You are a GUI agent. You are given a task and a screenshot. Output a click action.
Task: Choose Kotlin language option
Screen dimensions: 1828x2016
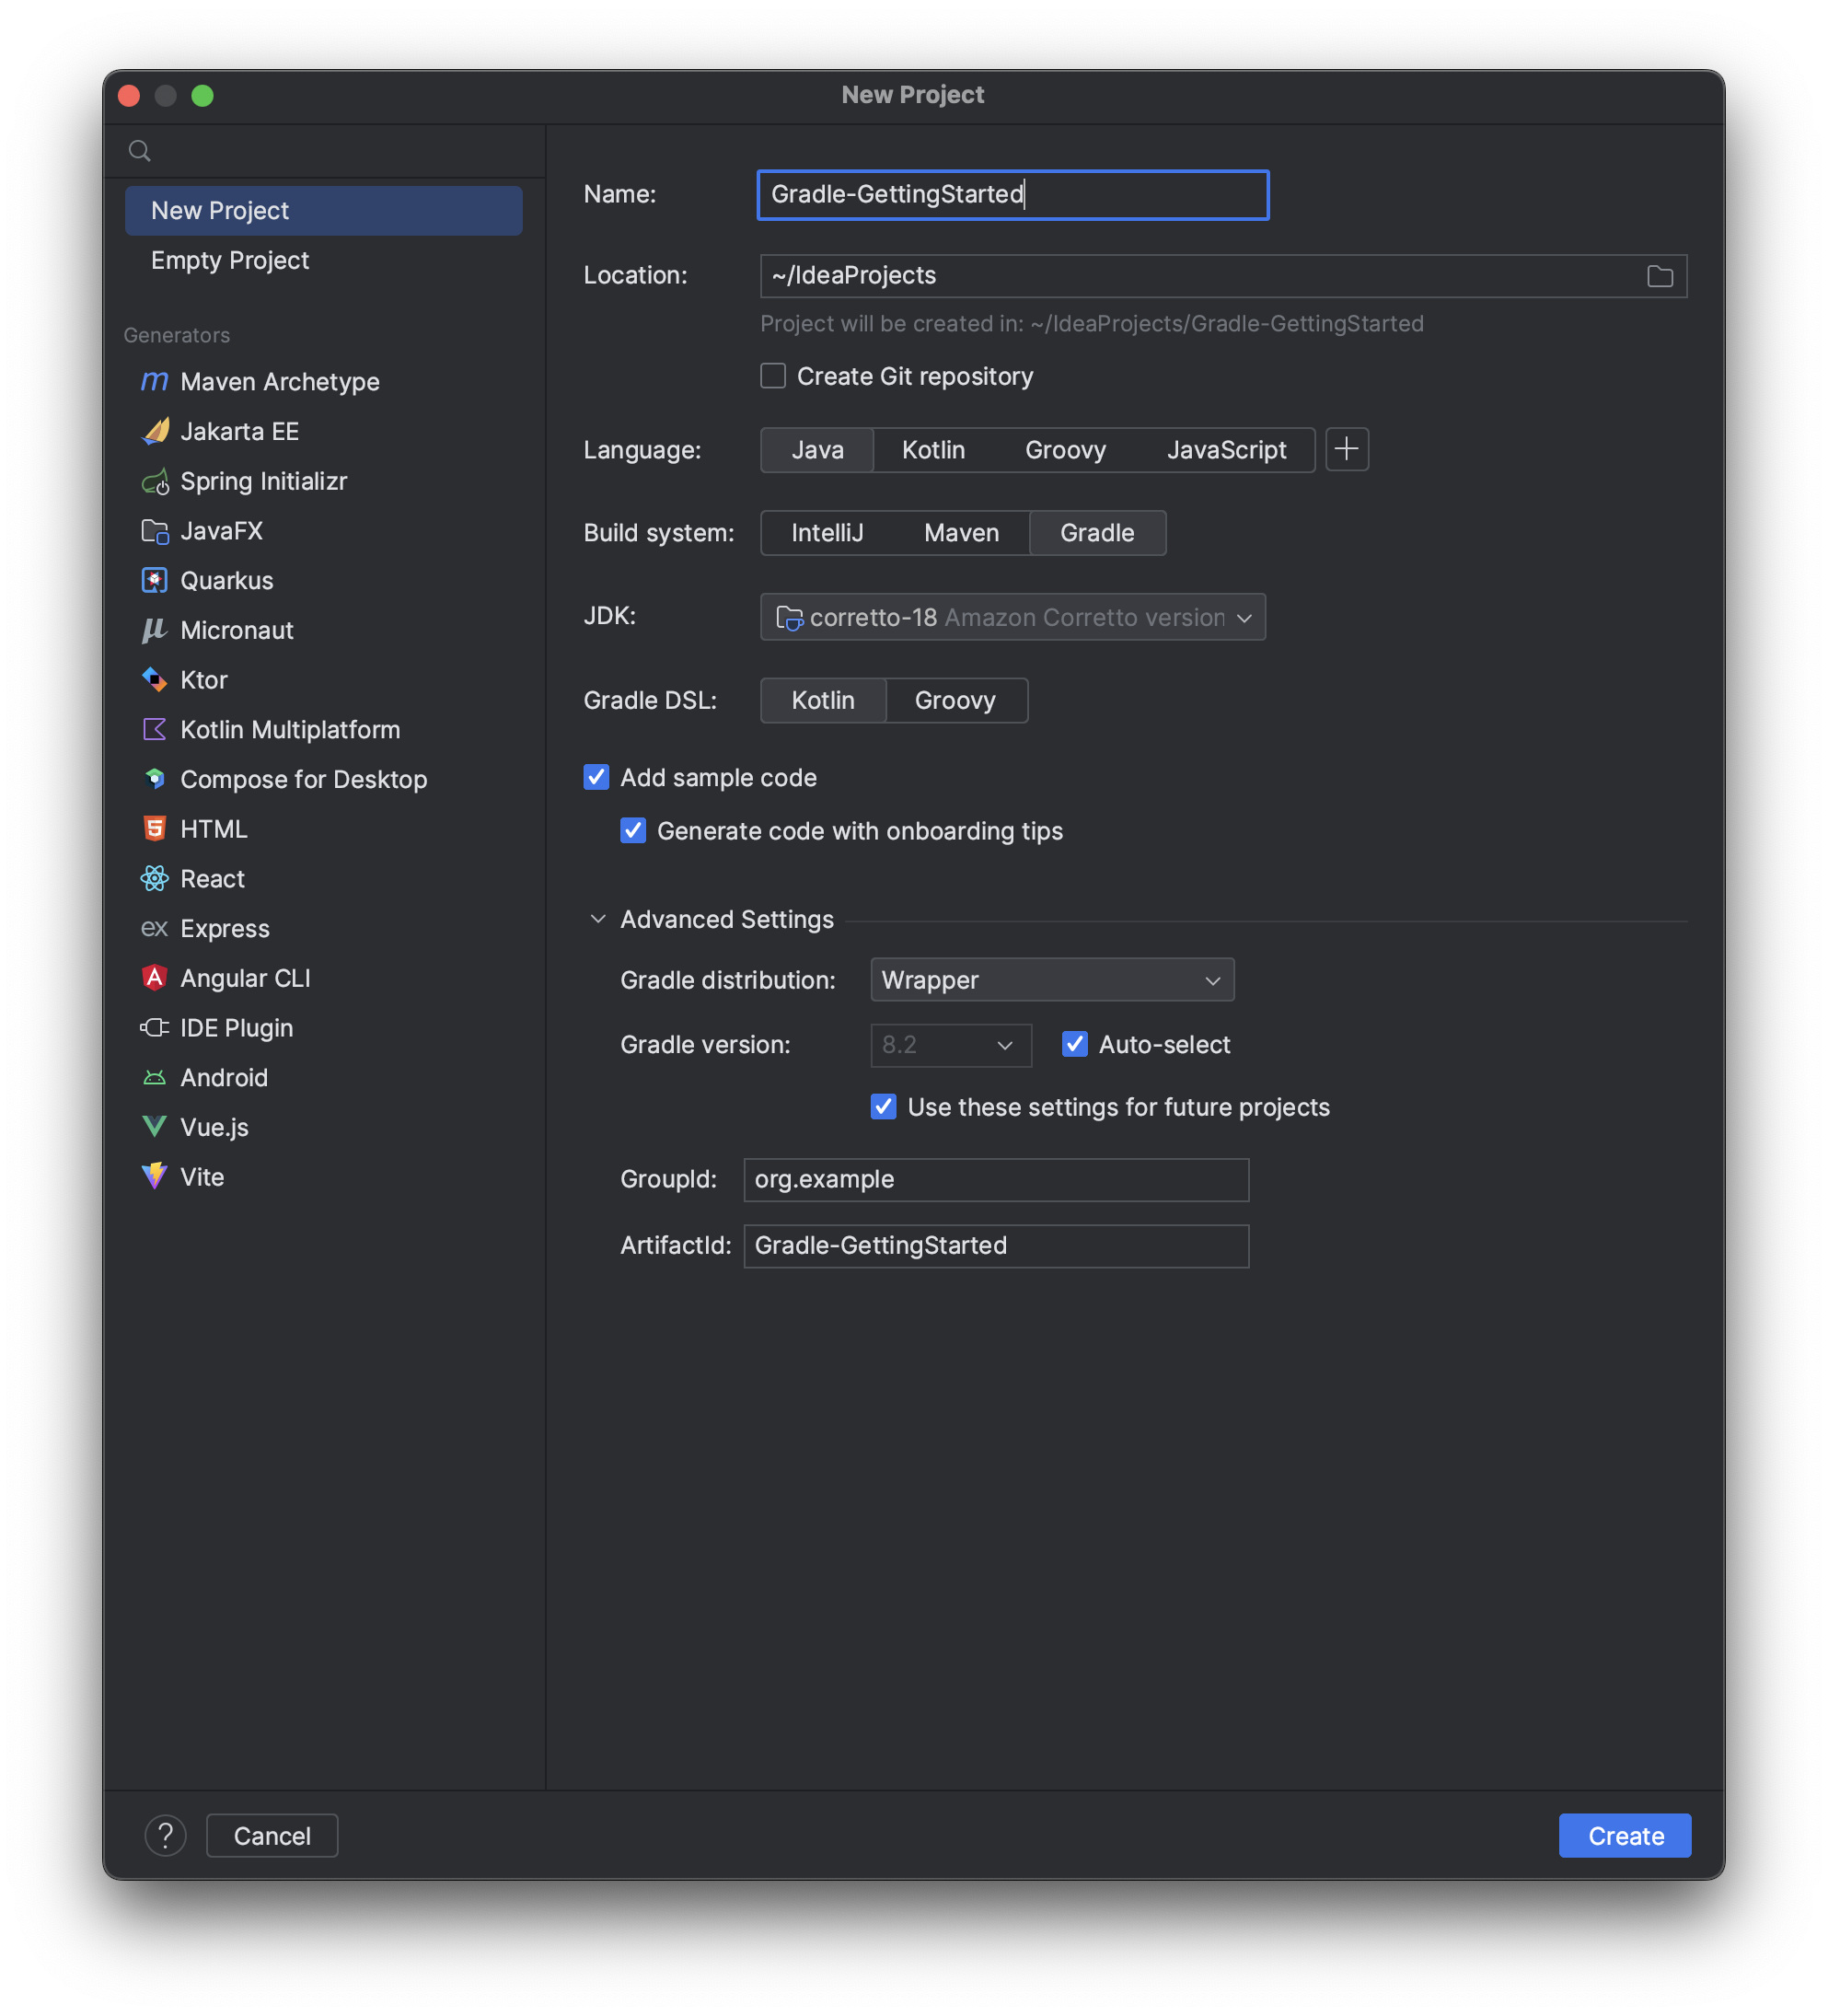click(x=934, y=450)
